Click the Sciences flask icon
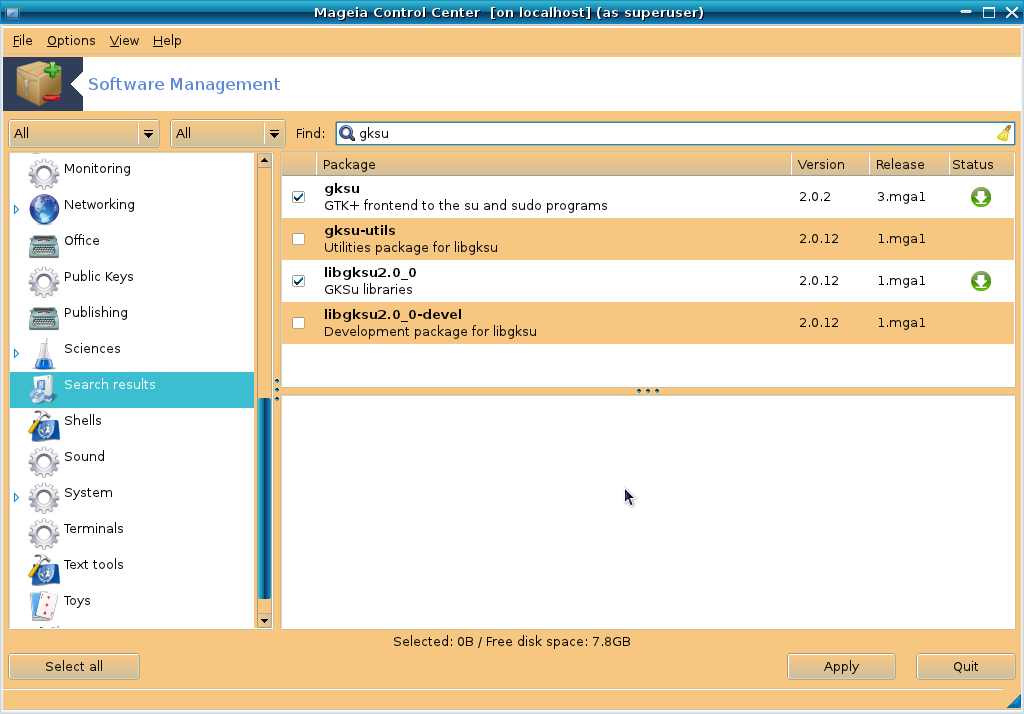Image resolution: width=1024 pixels, height=714 pixels. coord(44,353)
